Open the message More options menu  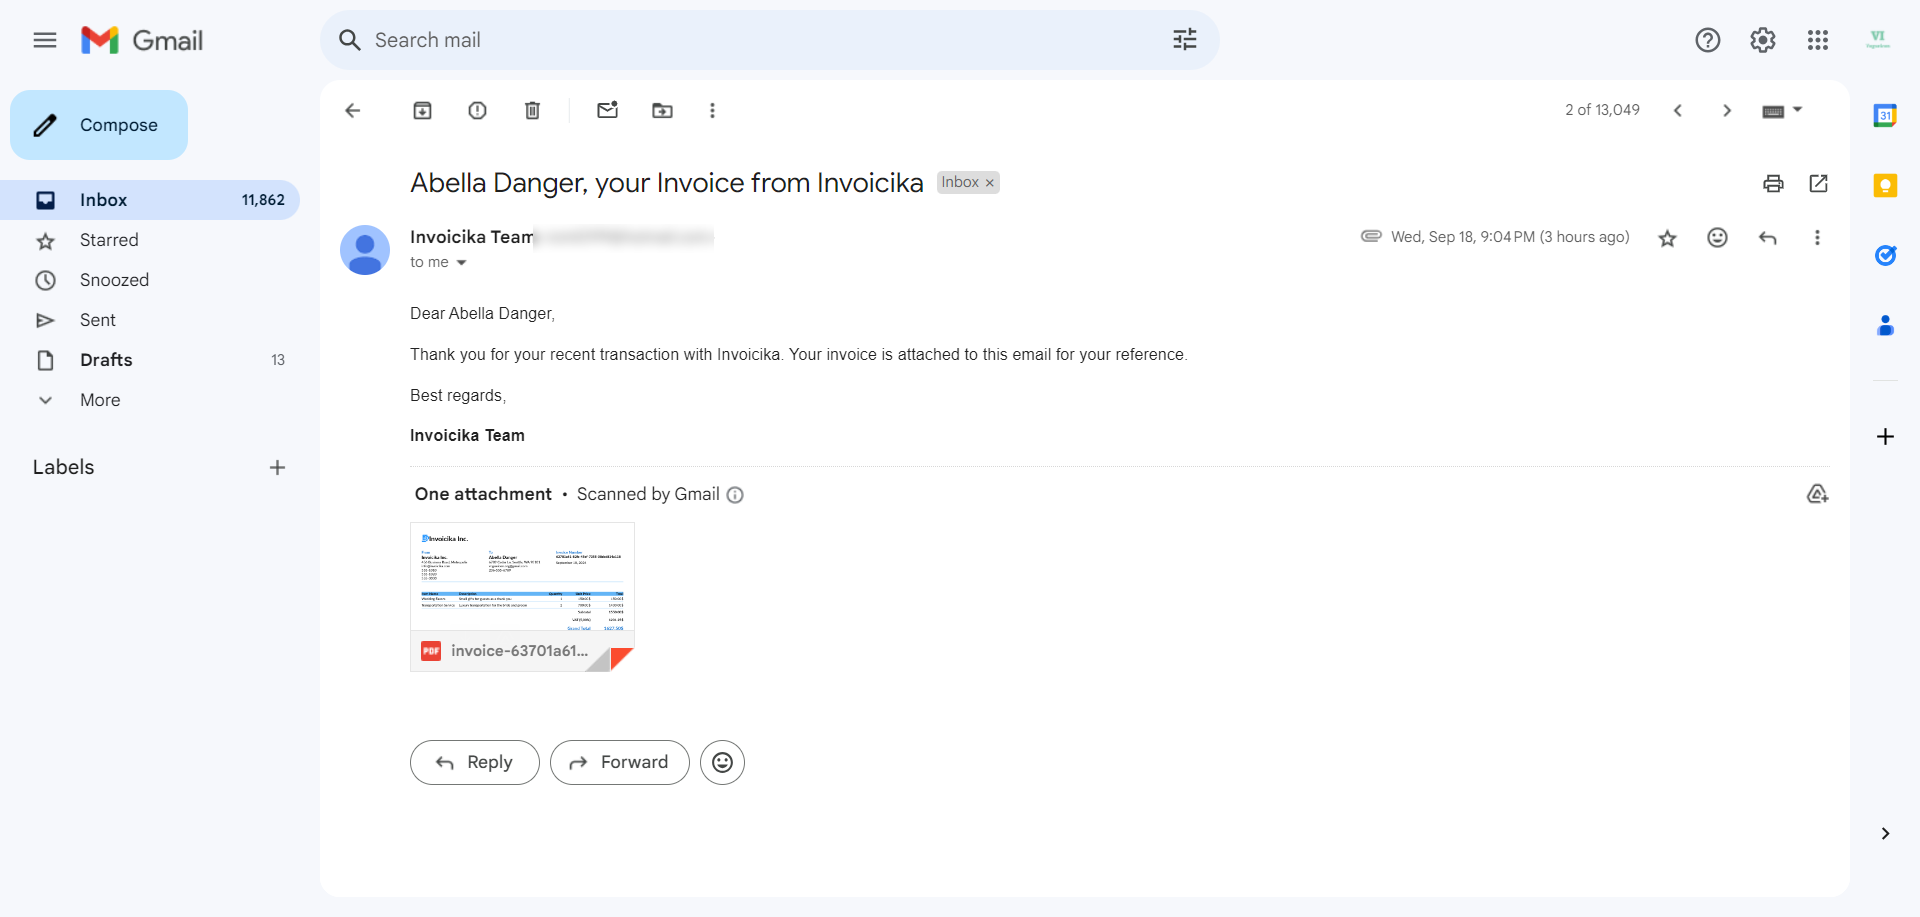point(1817,238)
